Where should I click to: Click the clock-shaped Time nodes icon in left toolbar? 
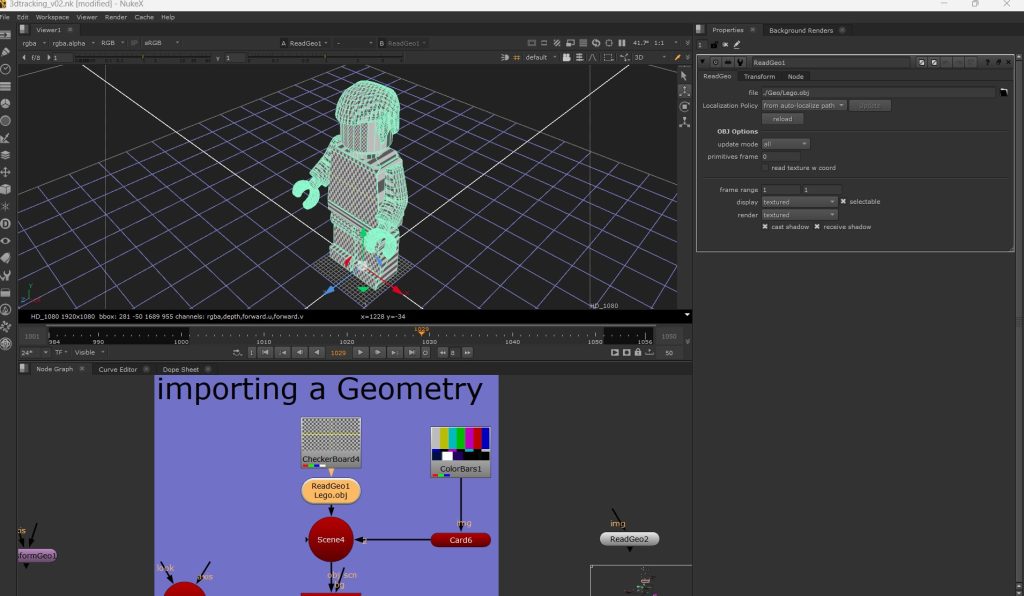pyautogui.click(x=6, y=69)
